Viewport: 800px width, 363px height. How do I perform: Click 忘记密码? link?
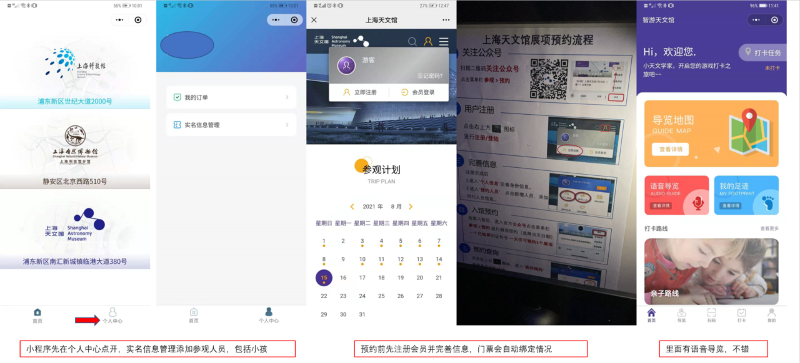pos(430,76)
